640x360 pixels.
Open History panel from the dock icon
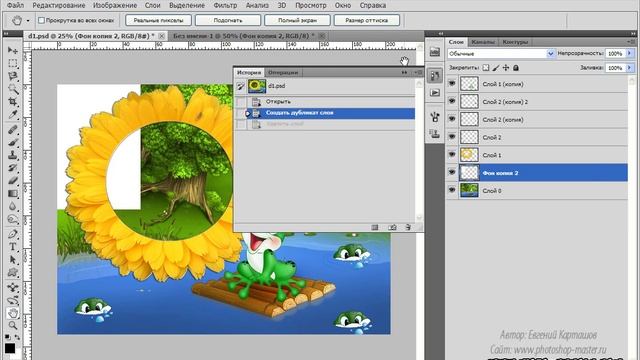435,76
